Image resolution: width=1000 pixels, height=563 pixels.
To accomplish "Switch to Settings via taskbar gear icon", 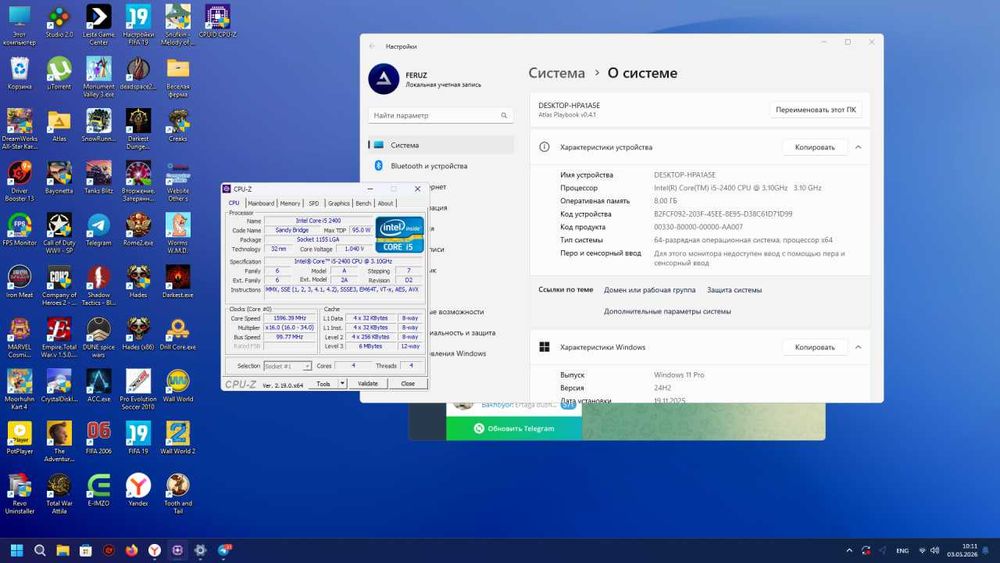I will click(200, 550).
